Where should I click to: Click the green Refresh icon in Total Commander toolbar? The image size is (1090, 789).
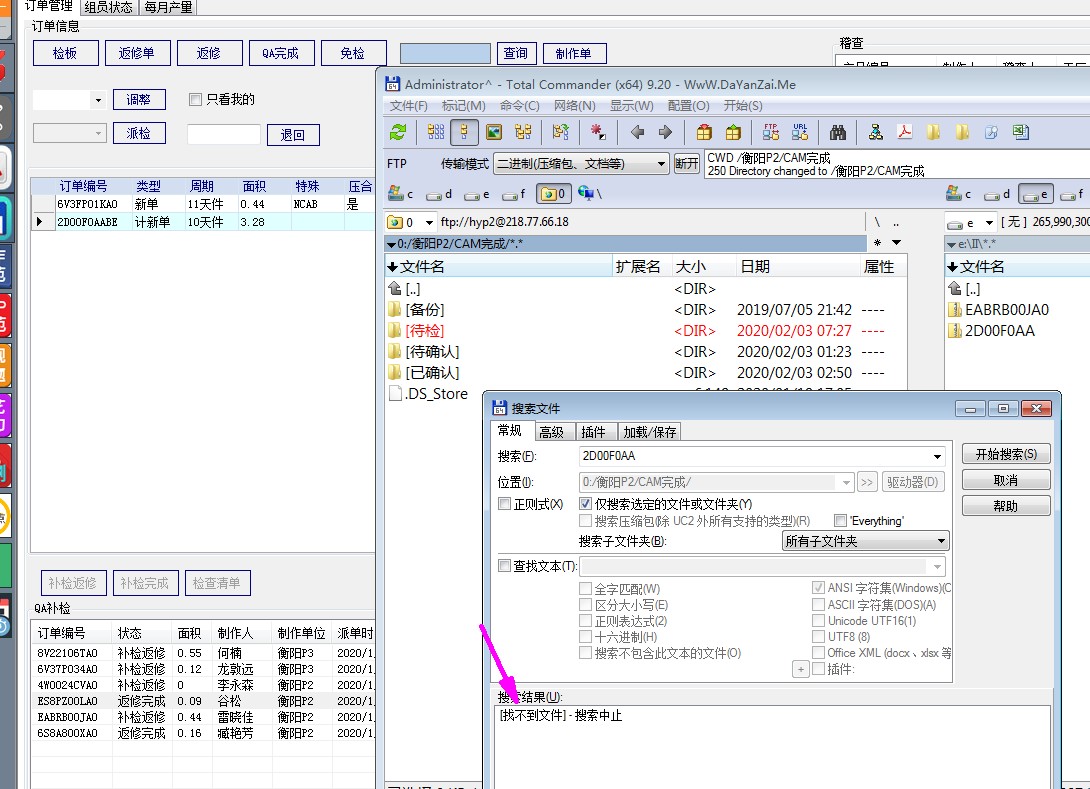click(398, 132)
